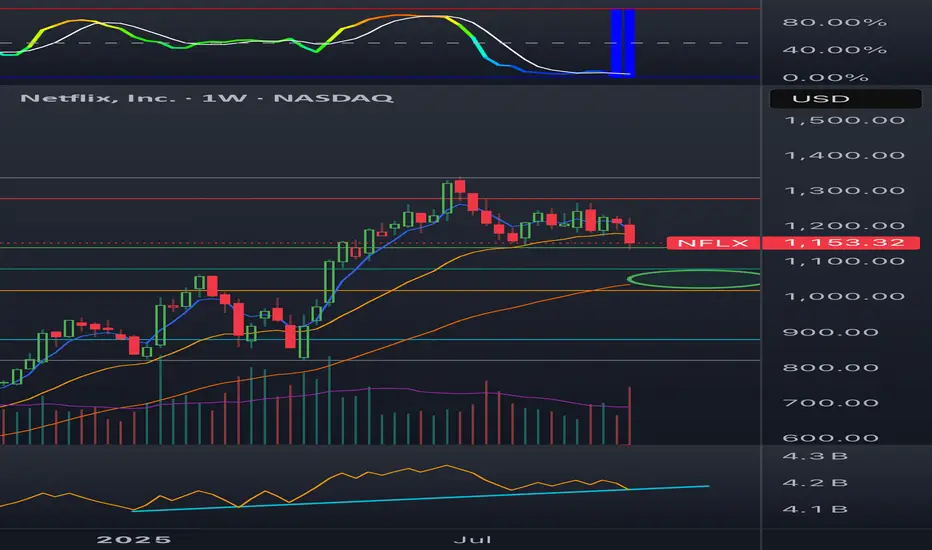932x550 pixels.
Task: Select the cyan trendline under the OBV line
Action: (420, 498)
